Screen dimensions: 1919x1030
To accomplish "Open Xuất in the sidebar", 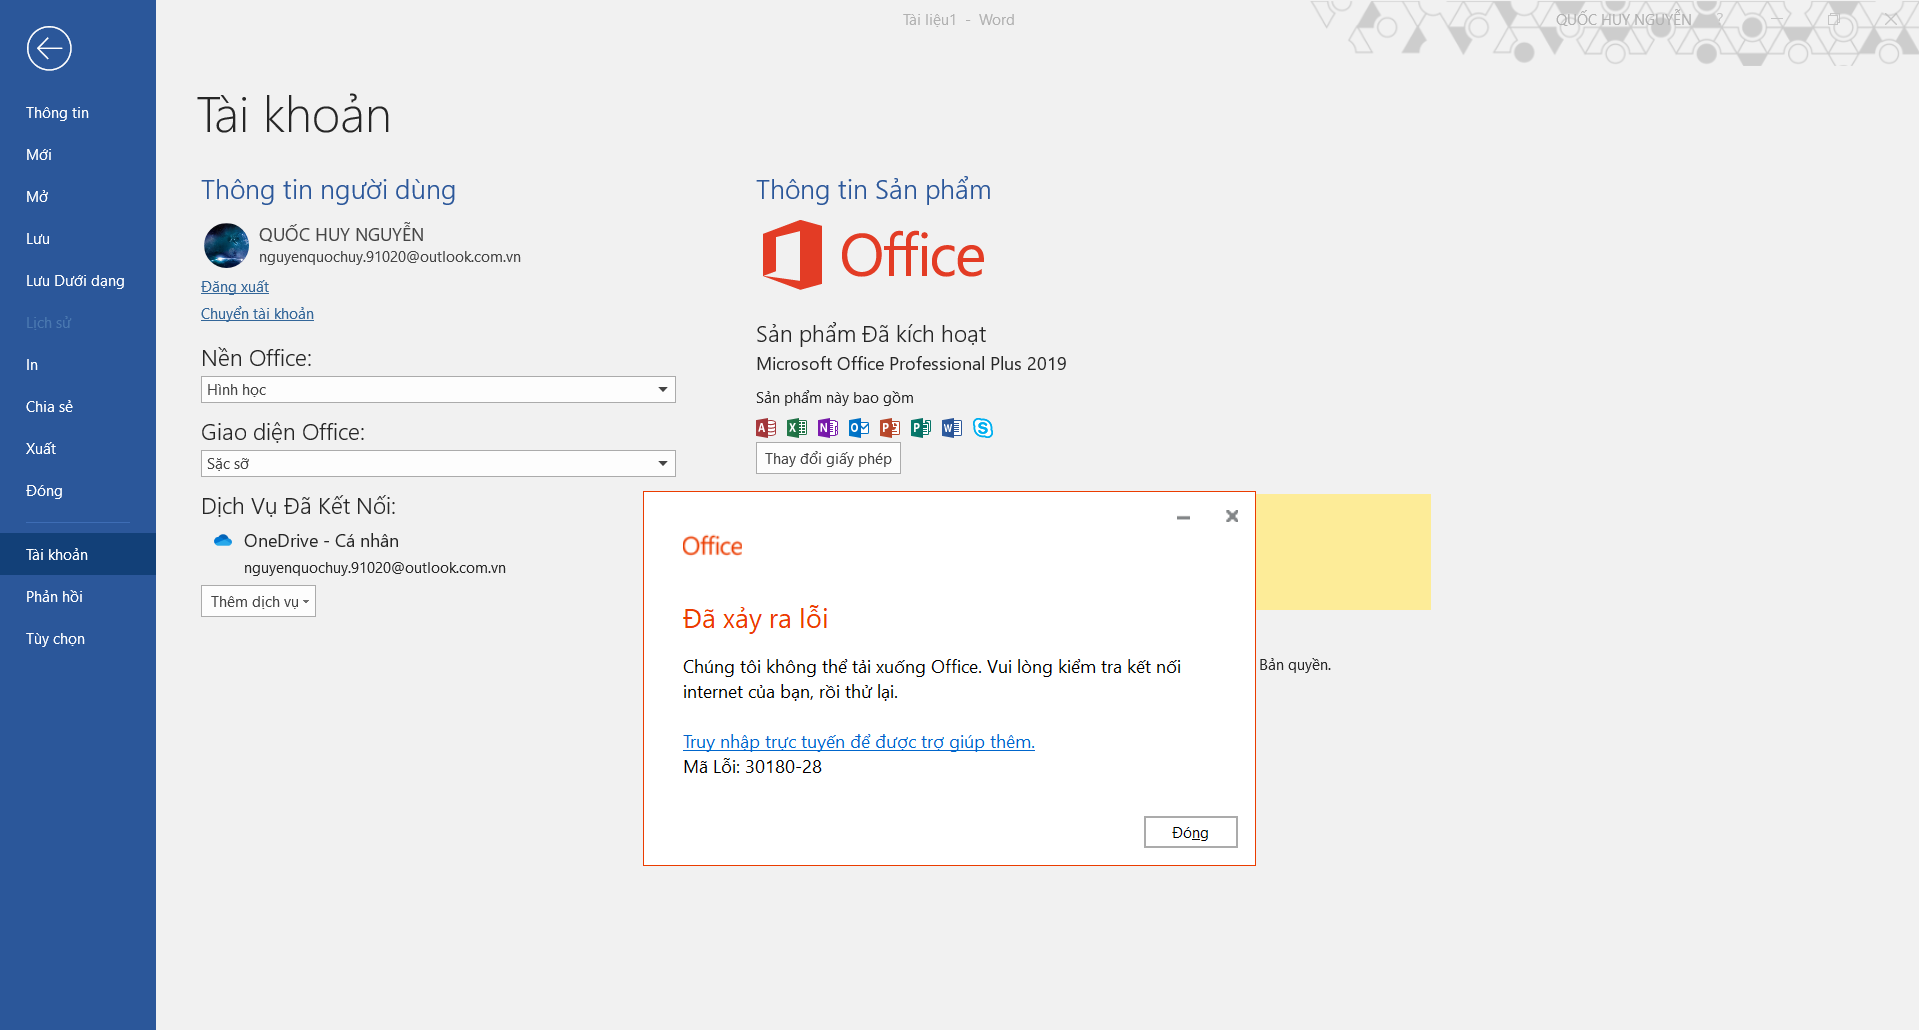I will [78, 449].
